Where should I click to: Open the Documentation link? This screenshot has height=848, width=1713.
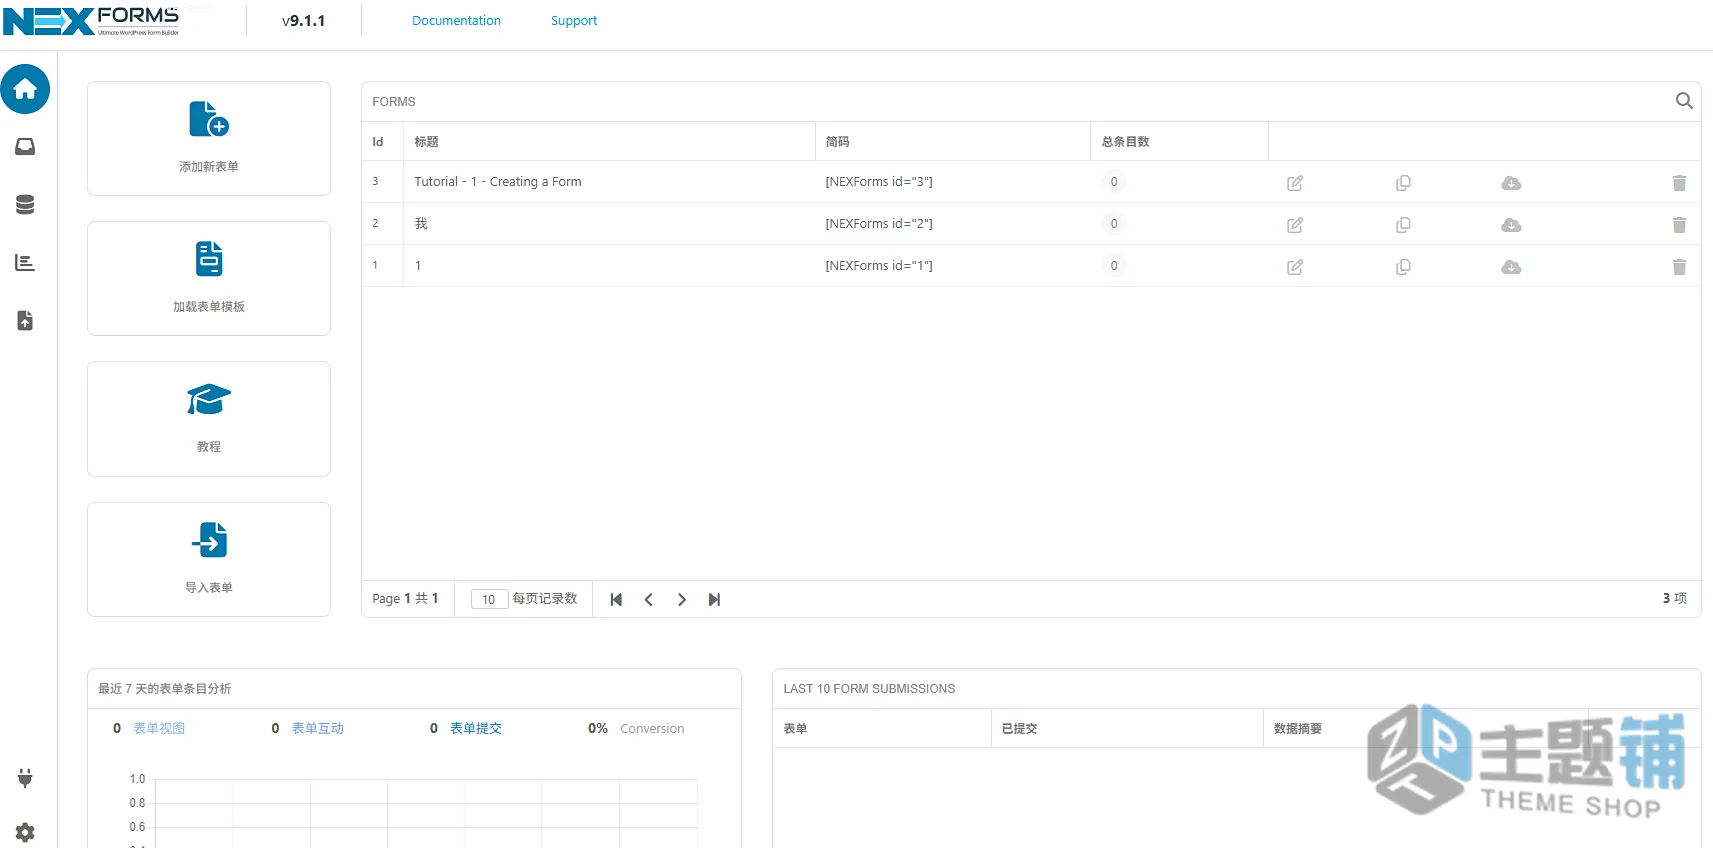coord(456,20)
